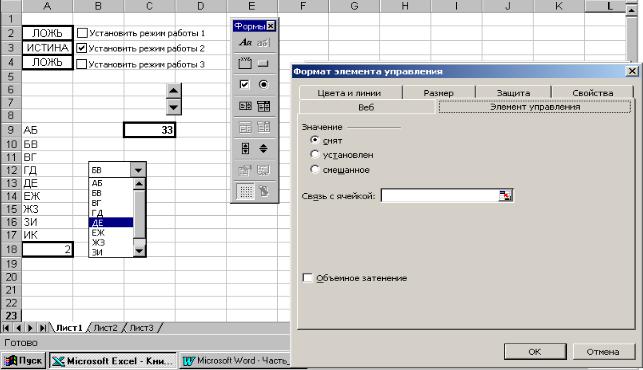Open the 'Веб' tab

tap(366, 107)
